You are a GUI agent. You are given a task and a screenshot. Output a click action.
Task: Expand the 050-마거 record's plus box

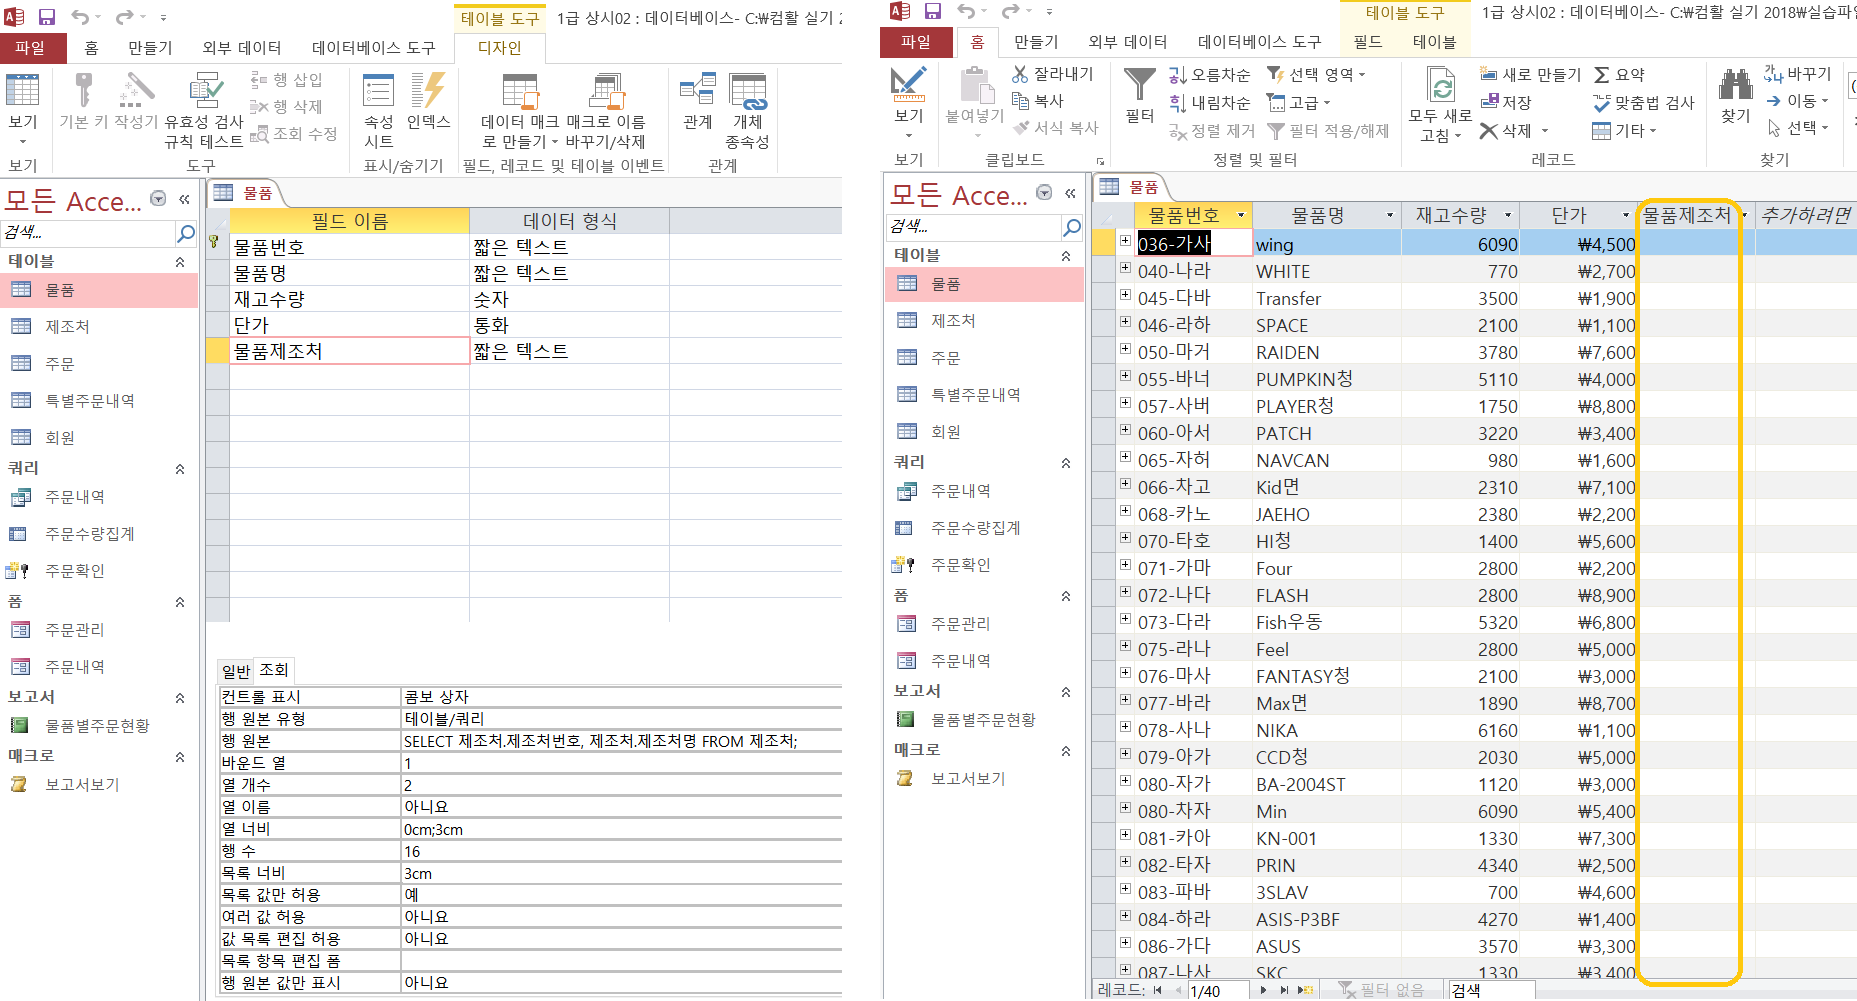1125,350
